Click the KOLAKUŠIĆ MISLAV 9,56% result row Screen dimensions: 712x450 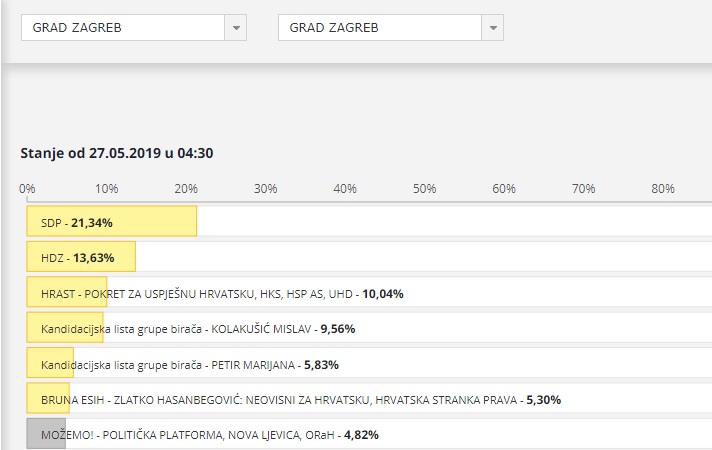(369, 327)
